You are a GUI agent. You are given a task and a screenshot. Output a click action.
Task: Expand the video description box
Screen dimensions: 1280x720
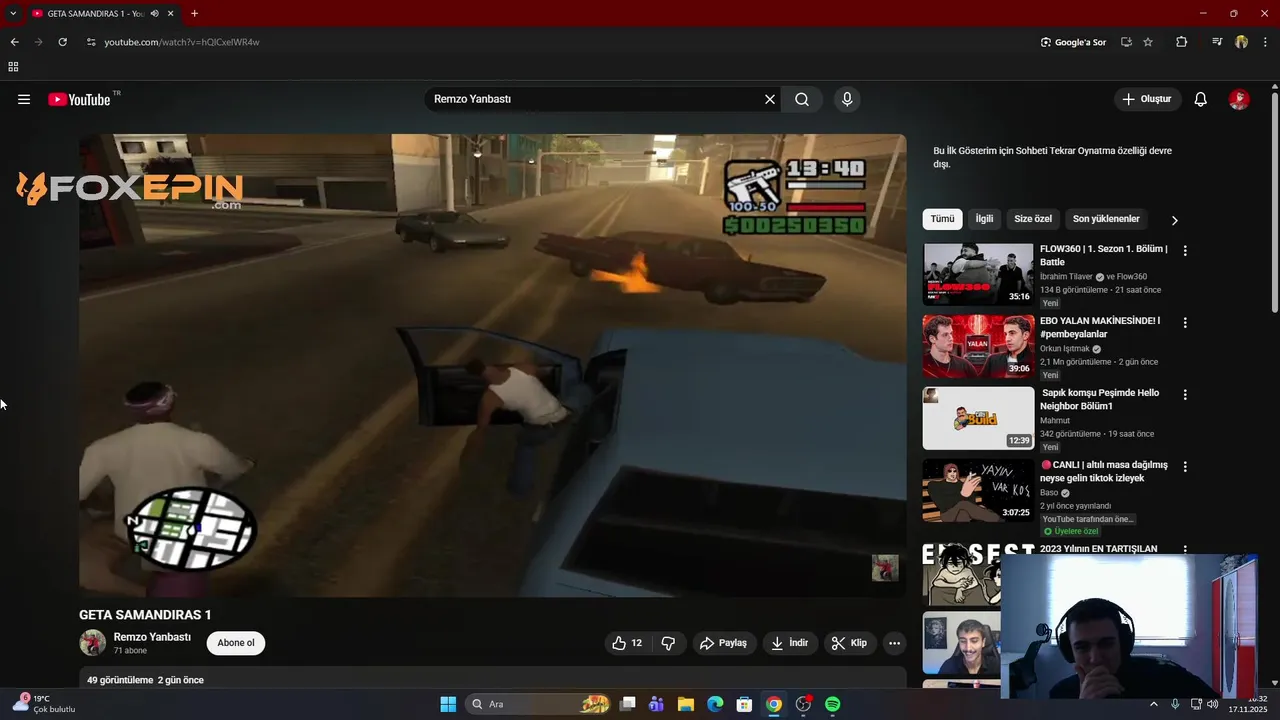point(492,679)
